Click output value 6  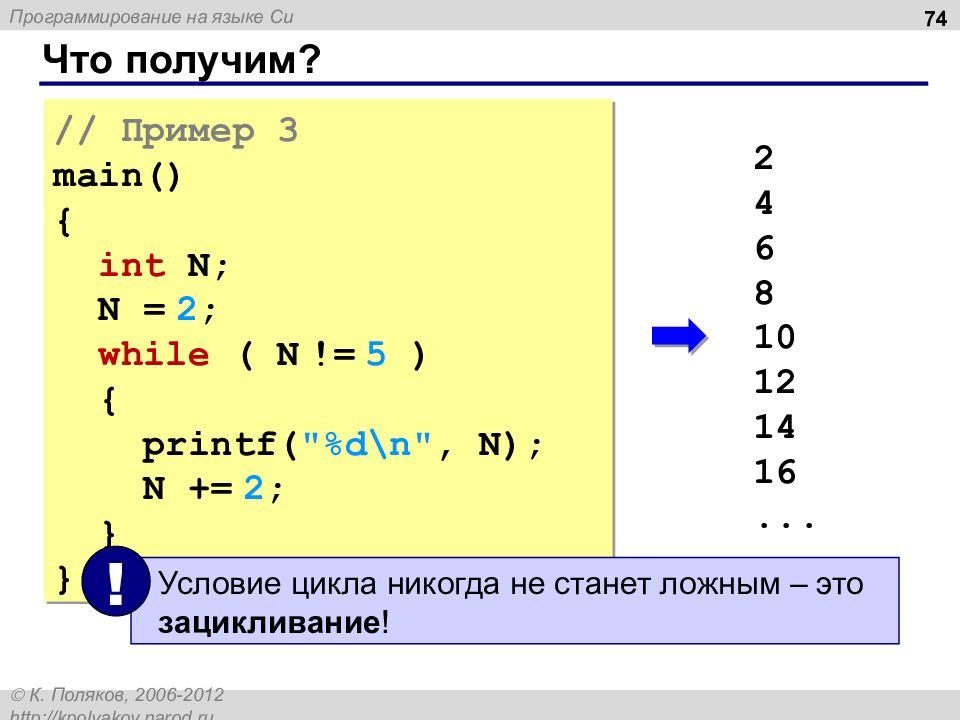(x=763, y=247)
